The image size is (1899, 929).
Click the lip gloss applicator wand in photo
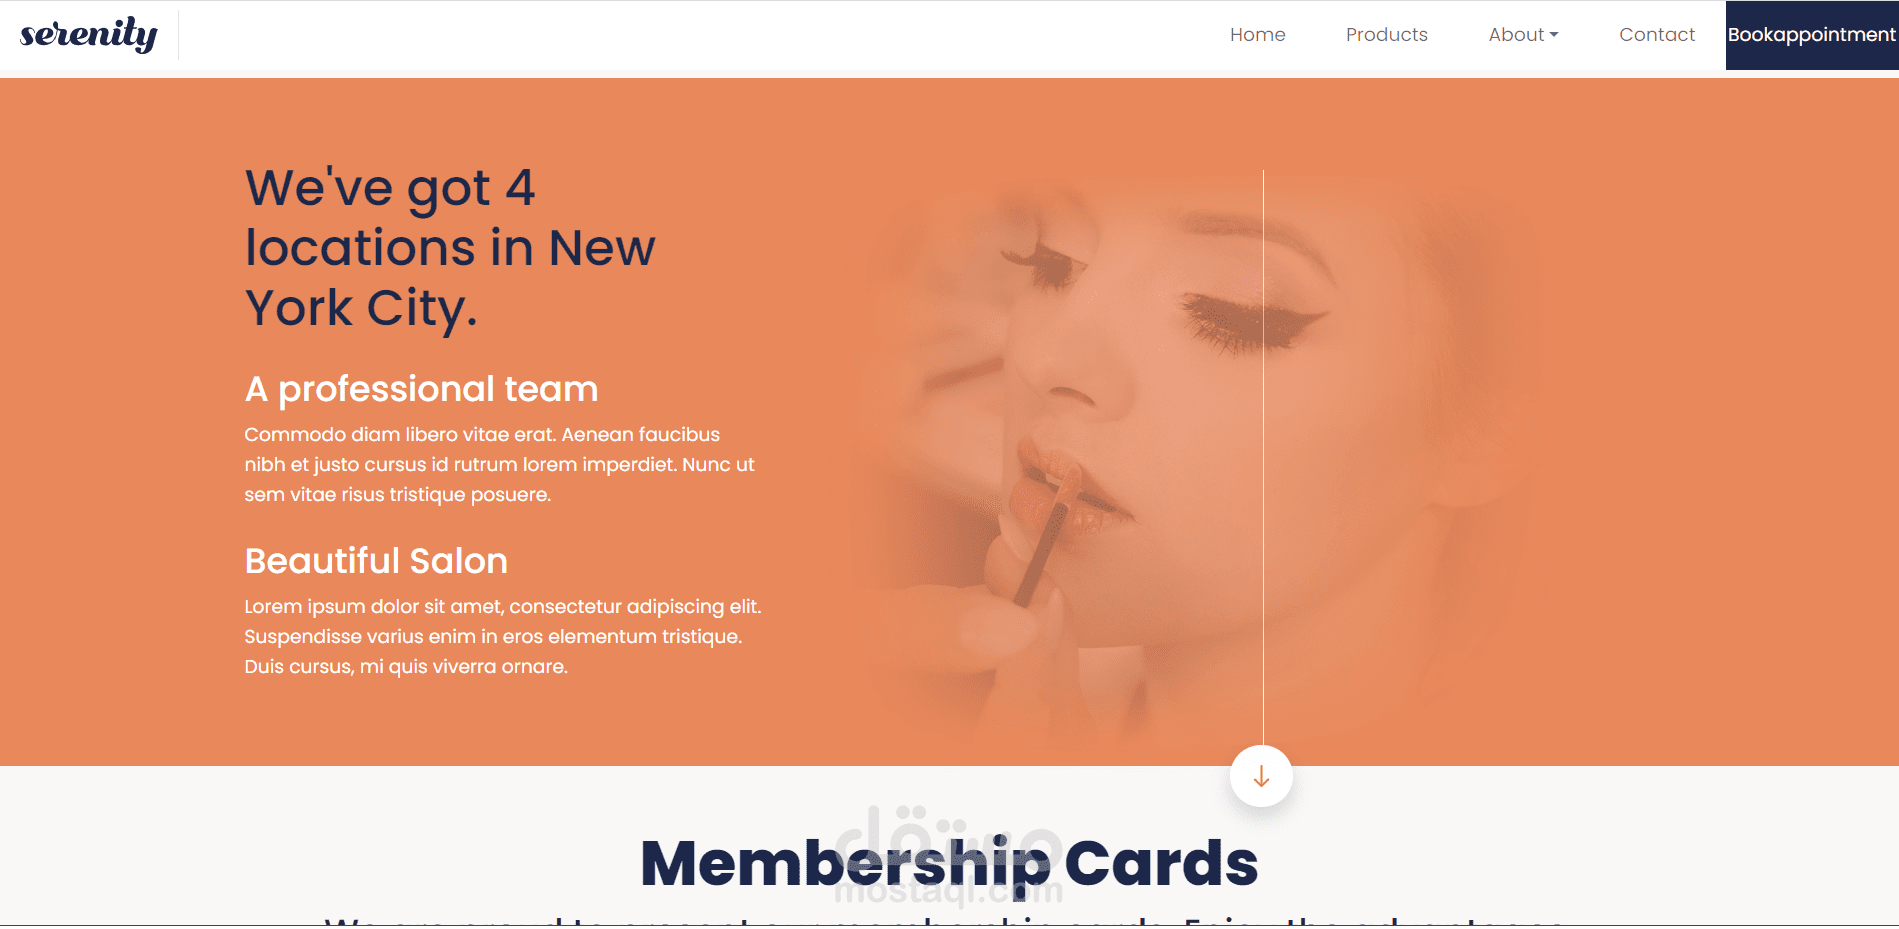tap(1045, 535)
